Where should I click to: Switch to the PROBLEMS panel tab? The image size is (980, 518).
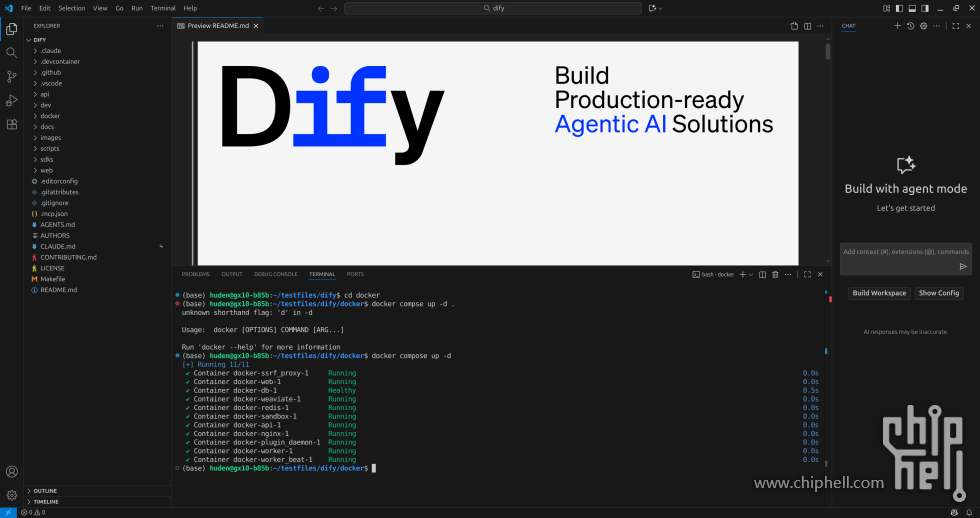tap(196, 274)
